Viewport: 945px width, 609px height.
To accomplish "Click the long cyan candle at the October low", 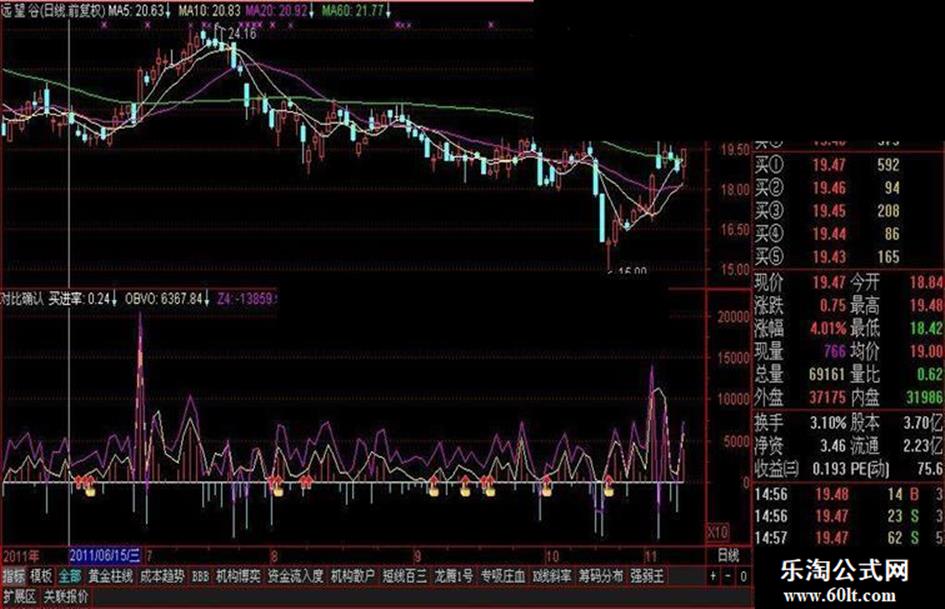I will click(601, 217).
